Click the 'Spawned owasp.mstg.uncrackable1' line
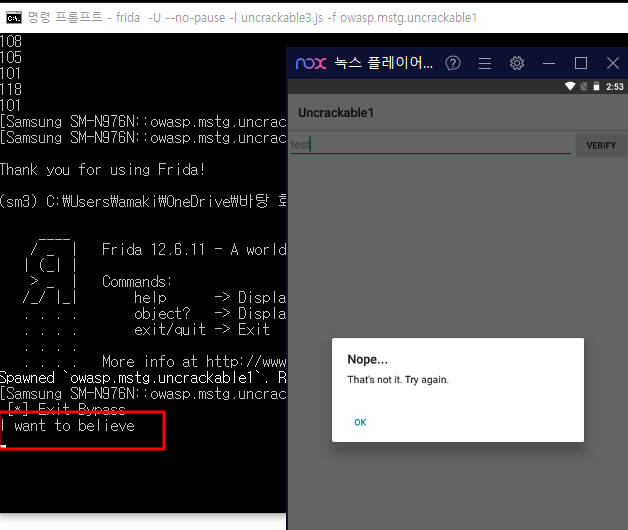This screenshot has width=628, height=530. coord(143,377)
